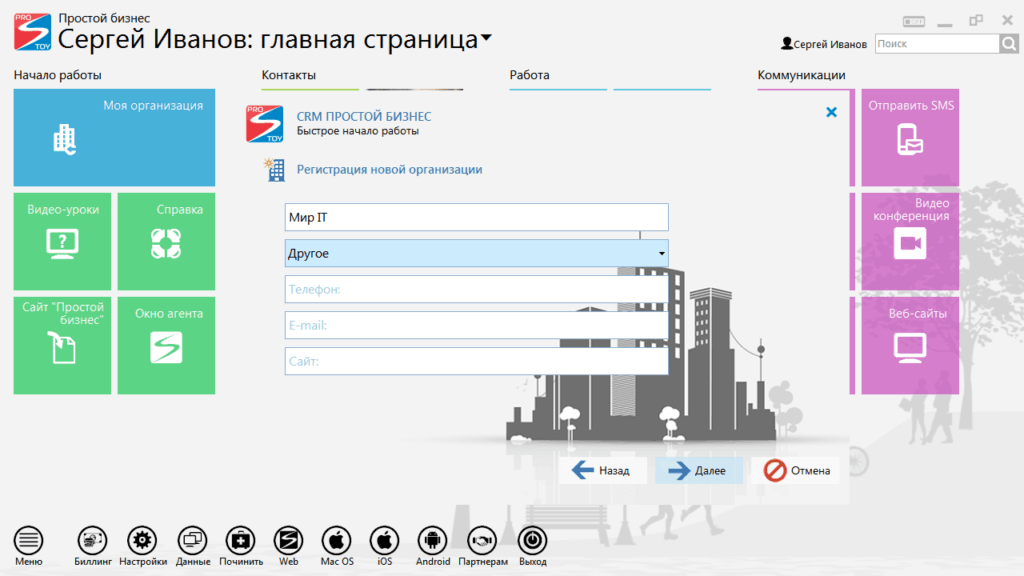1024x576 pixels.
Task: Switch to the Работа section
Action: click(530, 75)
